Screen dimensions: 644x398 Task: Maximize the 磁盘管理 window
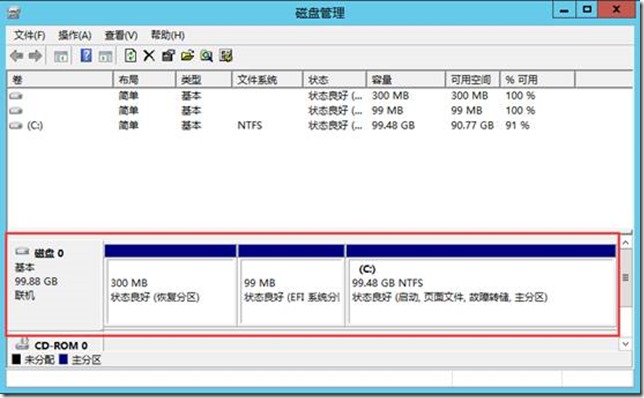(587, 10)
